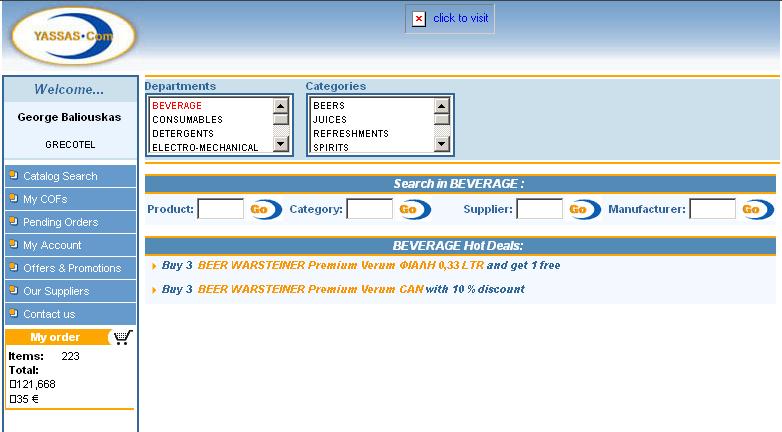Click the 'Search in BEVERAGE' header
Screen dimensions: 782x432
tap(460, 184)
